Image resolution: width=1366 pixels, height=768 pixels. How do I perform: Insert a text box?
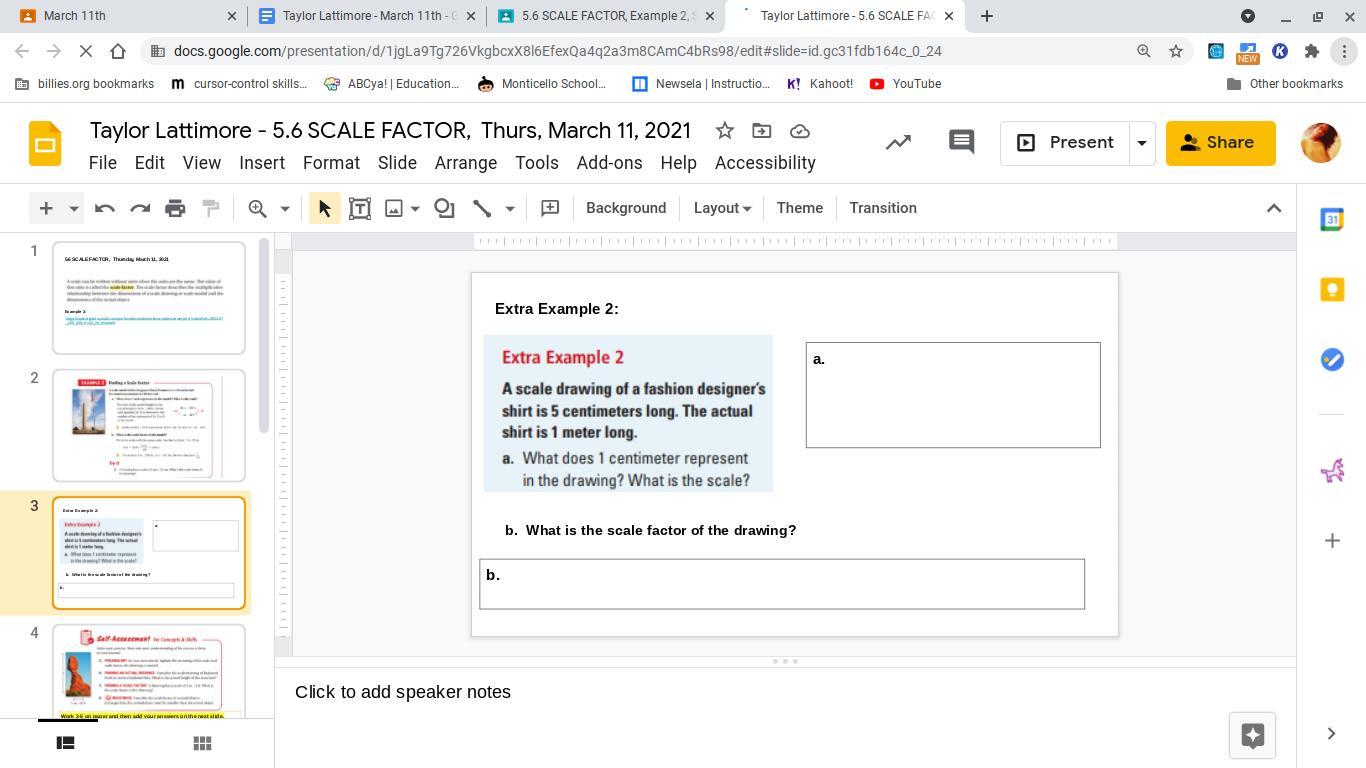[x=360, y=208]
